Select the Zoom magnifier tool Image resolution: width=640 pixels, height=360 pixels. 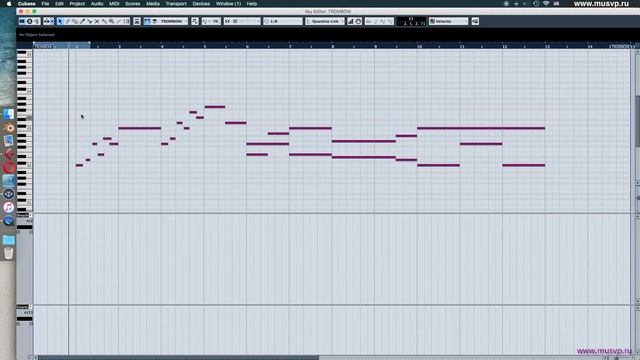111,21
